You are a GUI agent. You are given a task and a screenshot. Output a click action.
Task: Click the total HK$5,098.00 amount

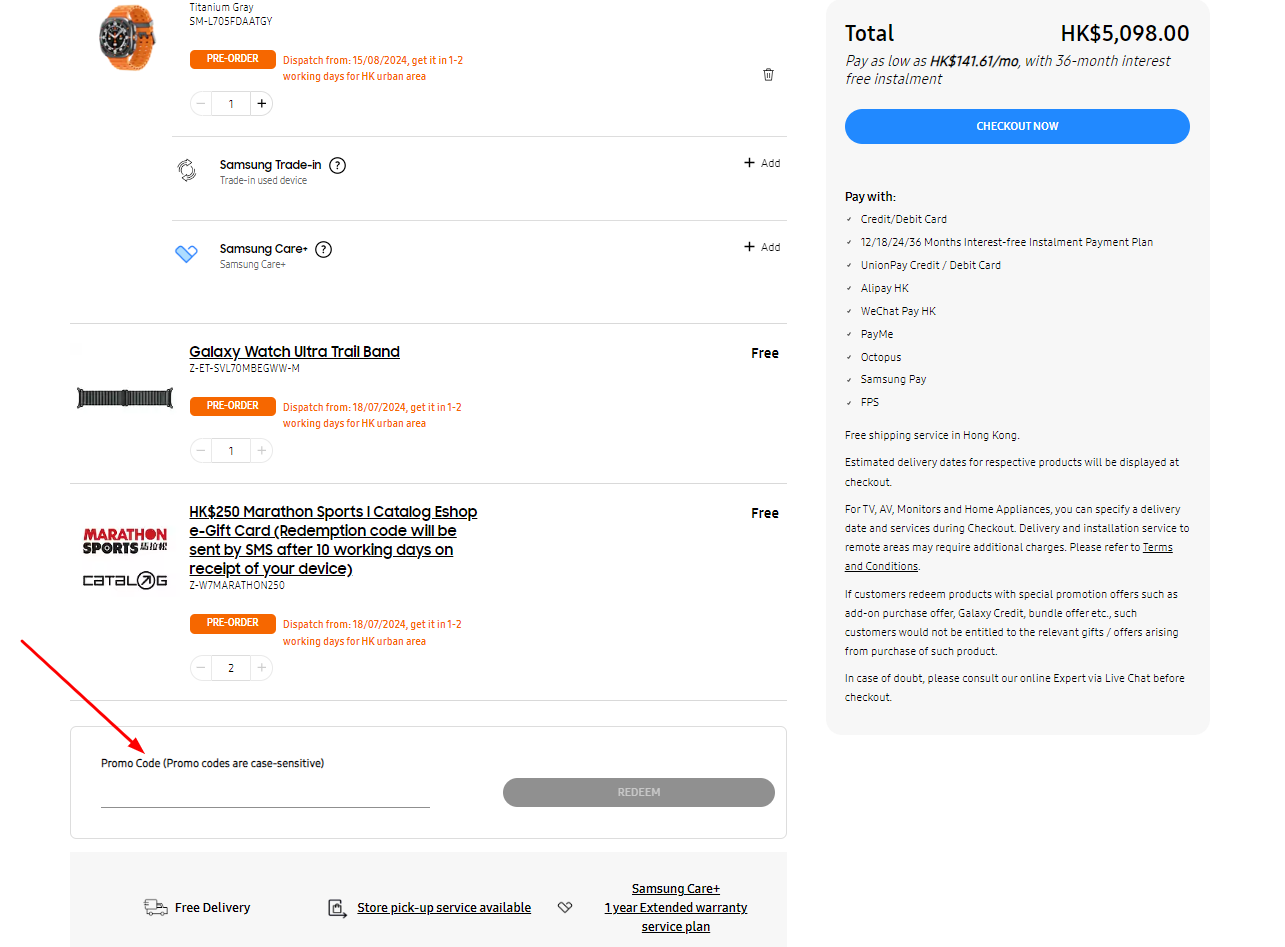pyautogui.click(x=1125, y=33)
